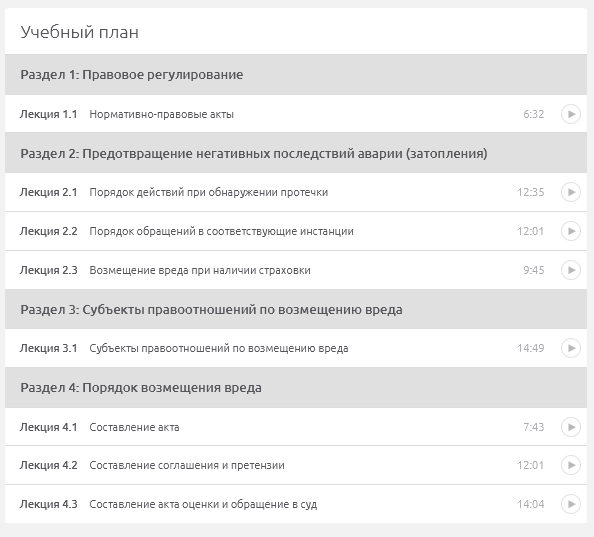This screenshot has width=594, height=537.
Task: Play Лекция 4.1 Составление акта
Action: 571,427
